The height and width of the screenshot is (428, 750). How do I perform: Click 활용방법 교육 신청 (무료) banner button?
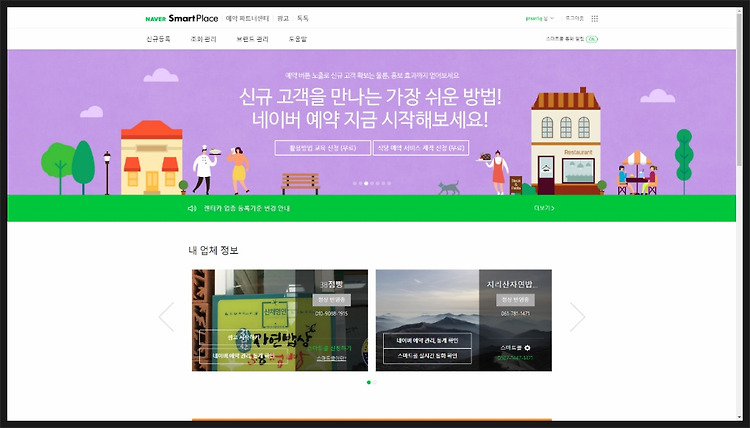tap(323, 148)
